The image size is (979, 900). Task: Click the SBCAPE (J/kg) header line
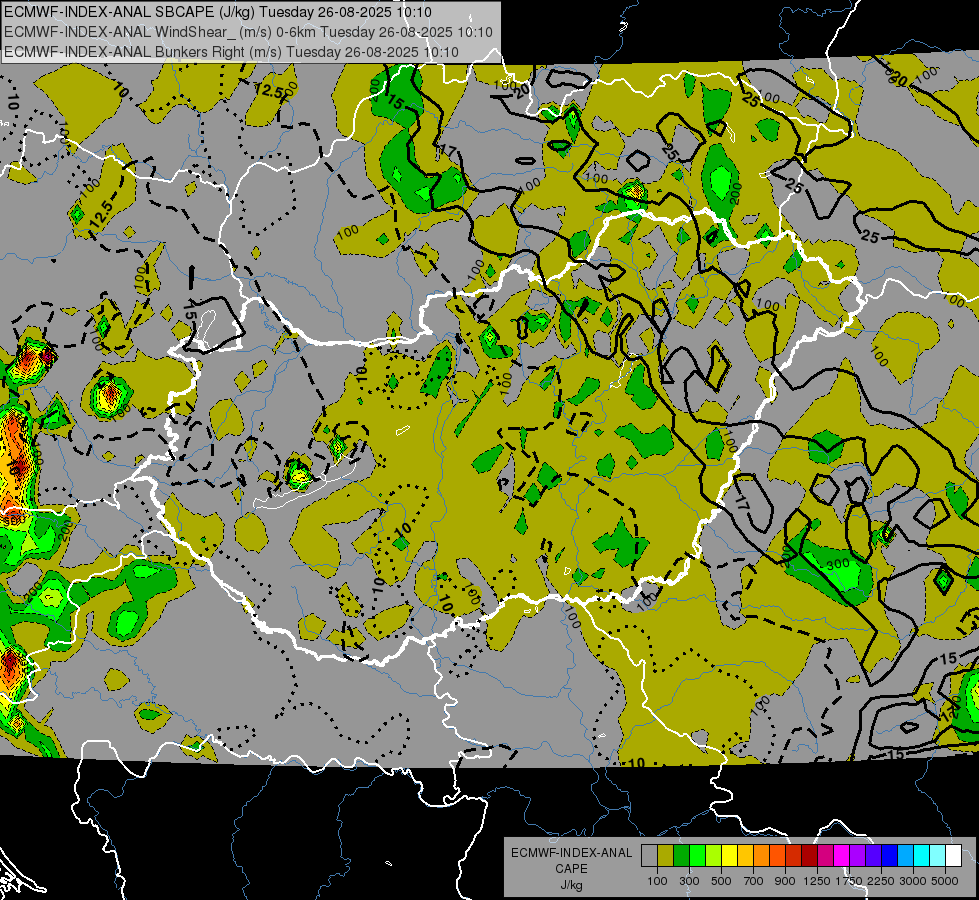(x=217, y=12)
